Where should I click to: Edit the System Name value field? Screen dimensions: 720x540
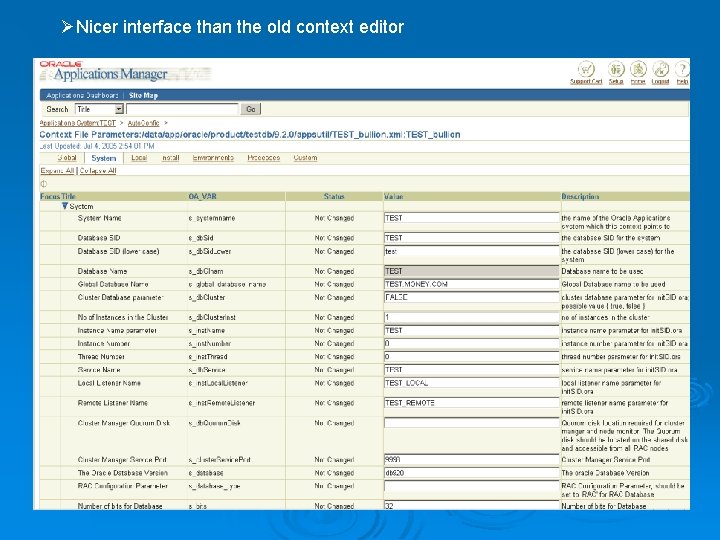[x=471, y=218]
